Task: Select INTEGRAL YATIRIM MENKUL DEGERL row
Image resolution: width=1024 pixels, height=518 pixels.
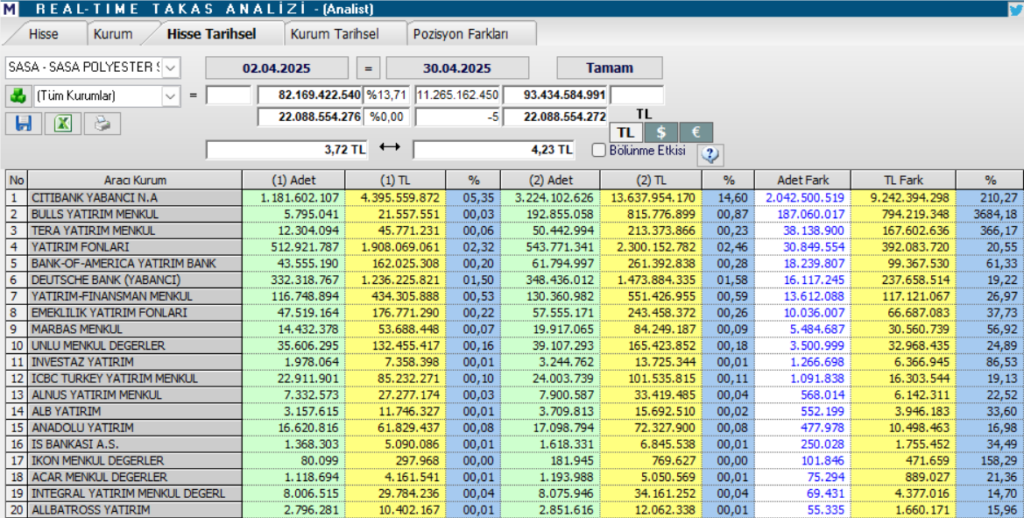Action: 514,494
